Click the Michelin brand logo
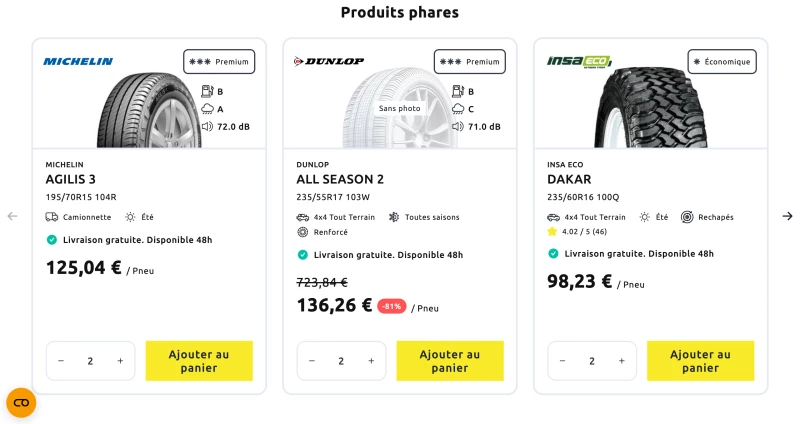Screen dimensions: 800x424 78,62
